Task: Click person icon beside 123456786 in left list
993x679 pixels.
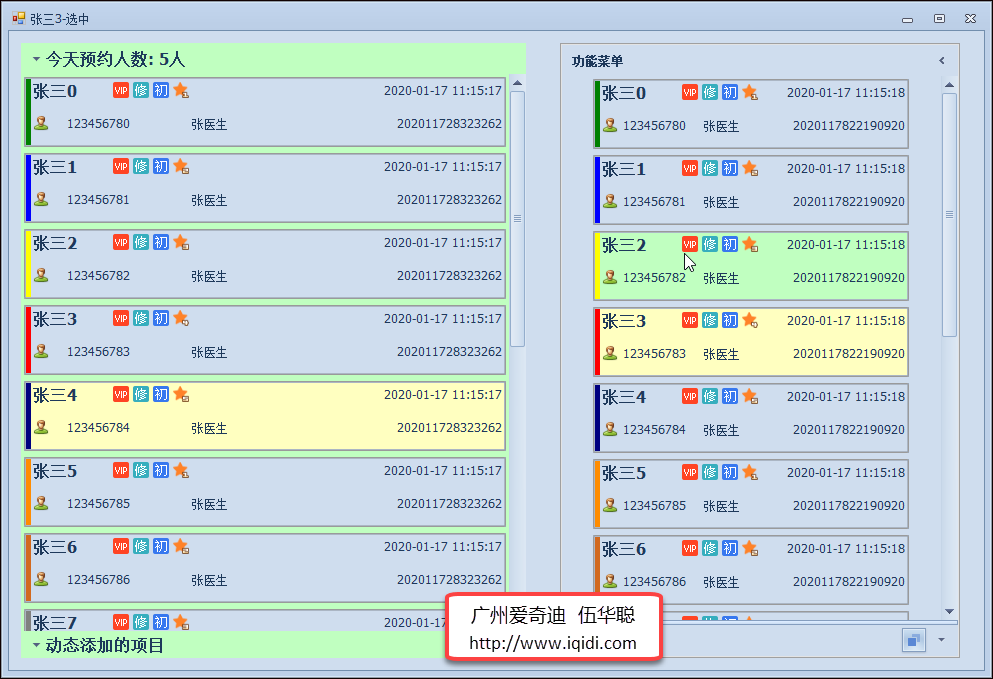Action: 41,580
